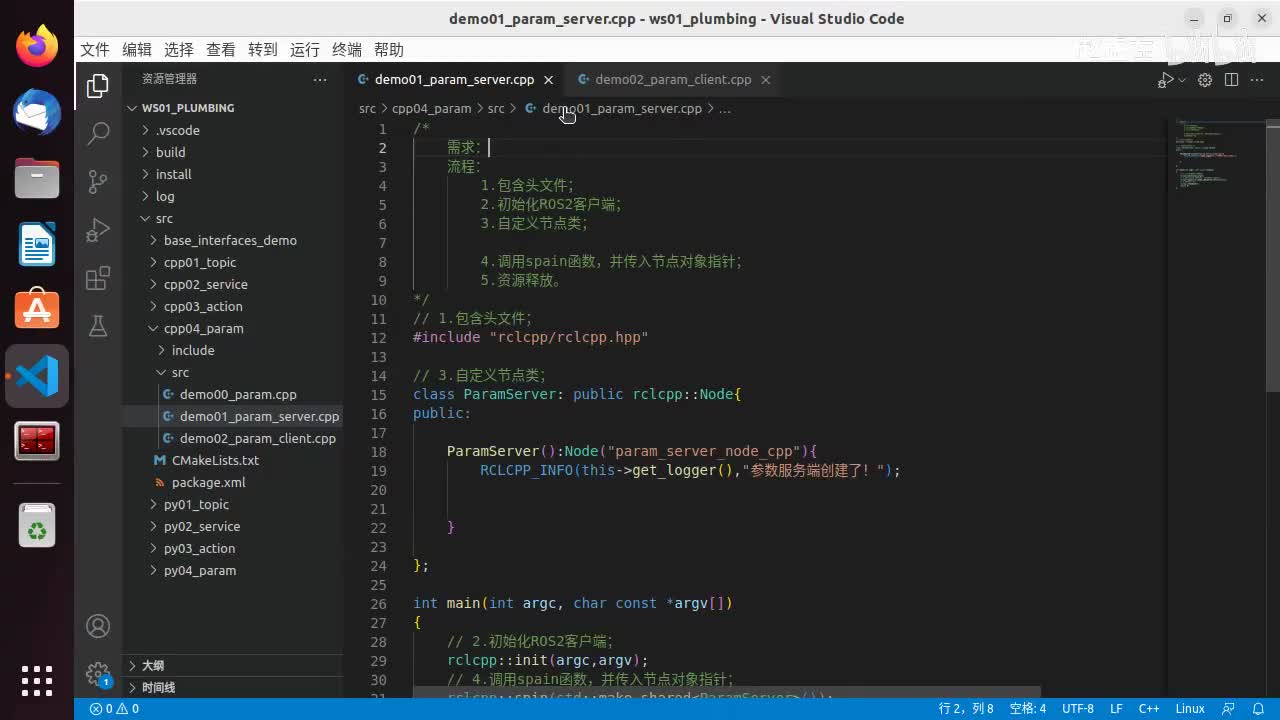Expand the py04_param folder

click(233, 570)
